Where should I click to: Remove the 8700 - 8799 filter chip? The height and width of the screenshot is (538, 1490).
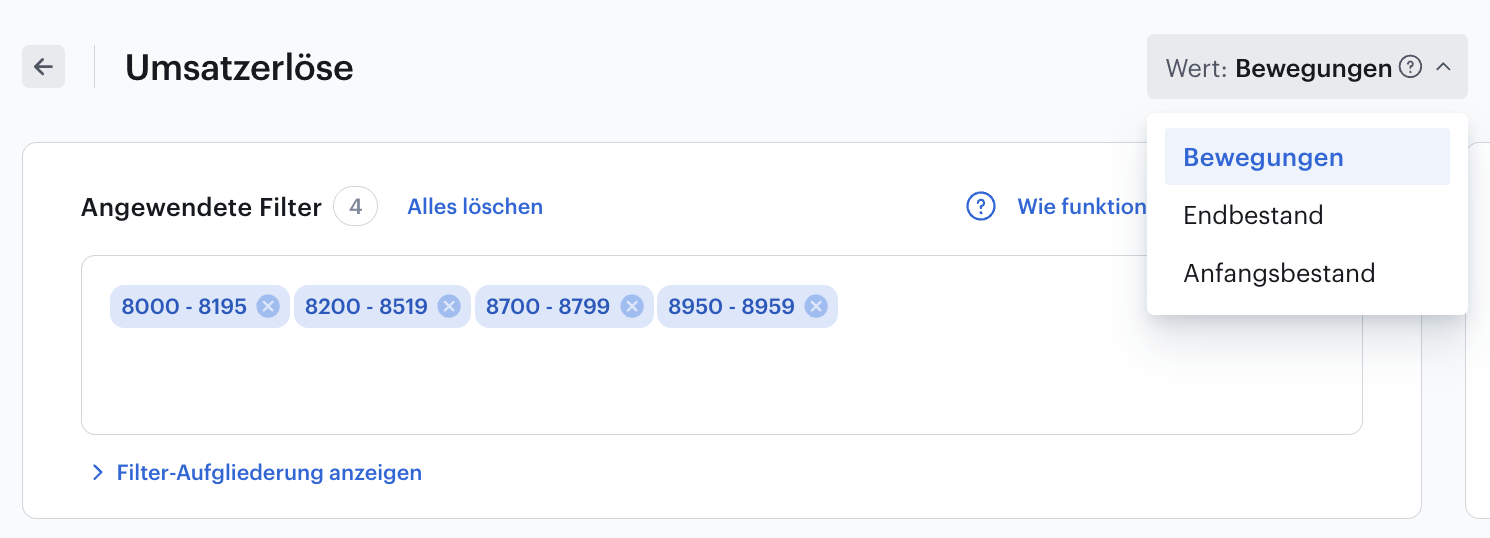pos(631,306)
